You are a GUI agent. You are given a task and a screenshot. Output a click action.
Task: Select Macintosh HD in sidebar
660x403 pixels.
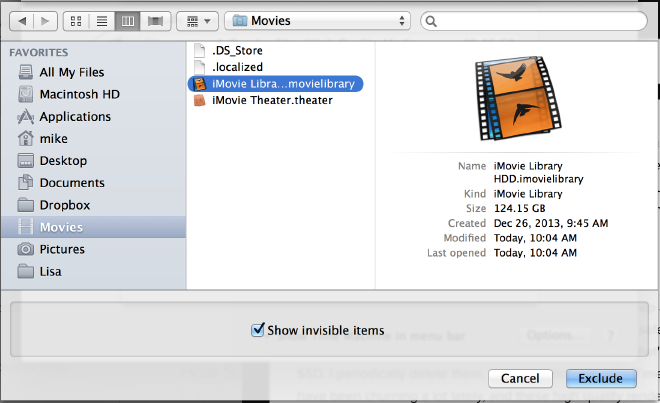click(93, 94)
